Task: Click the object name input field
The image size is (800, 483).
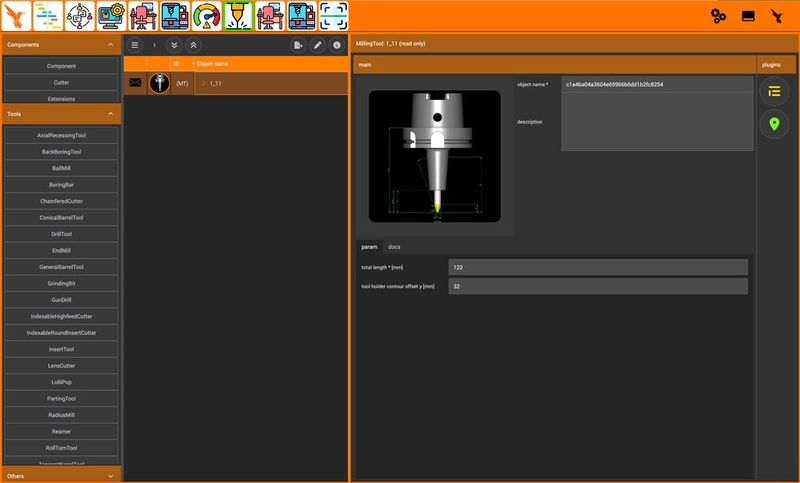Action: 657,84
